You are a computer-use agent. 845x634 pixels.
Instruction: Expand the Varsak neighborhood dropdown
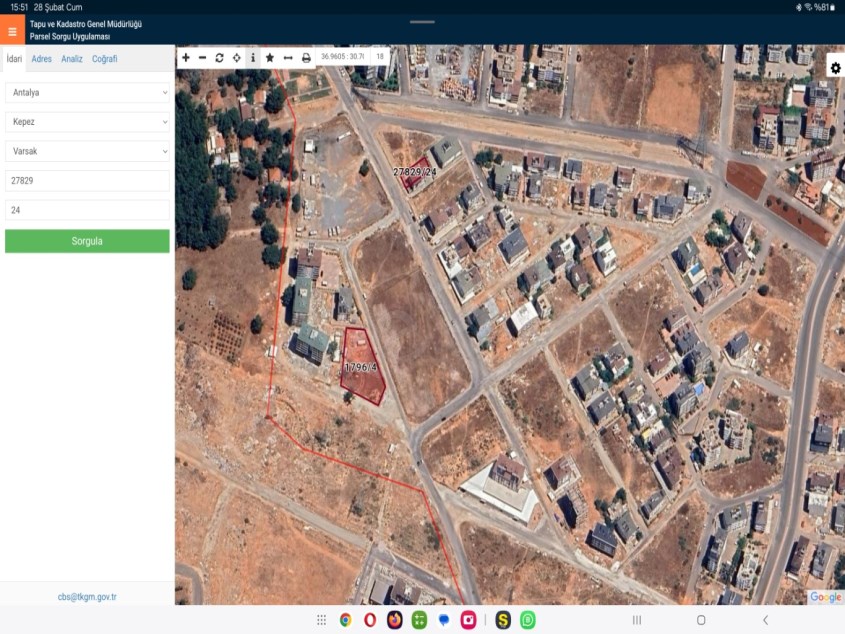click(x=87, y=151)
